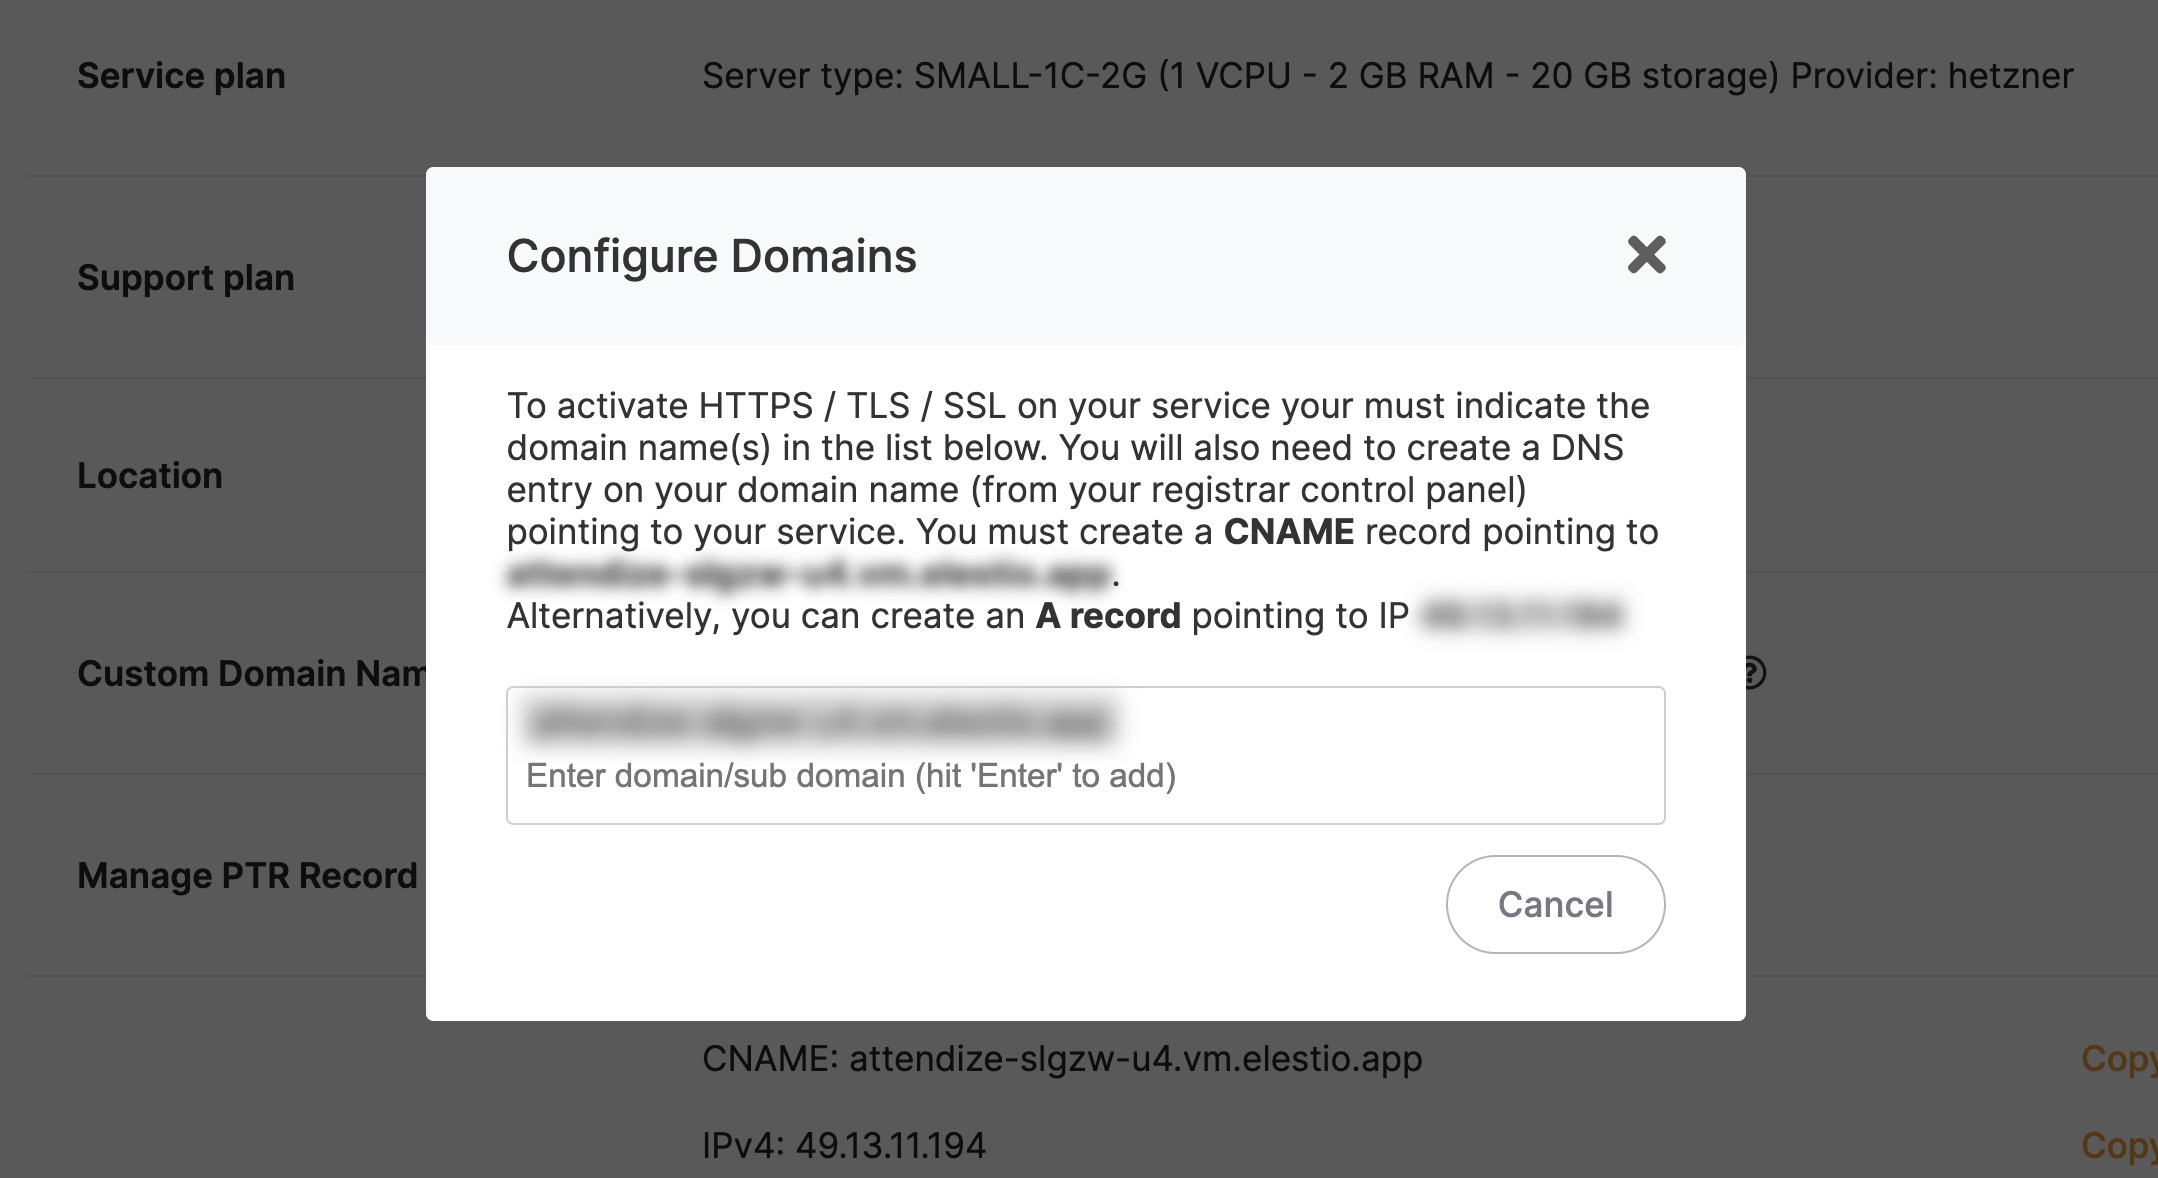Image resolution: width=2158 pixels, height=1178 pixels.
Task: Click the Enter domain placeholder text
Action: (852, 774)
